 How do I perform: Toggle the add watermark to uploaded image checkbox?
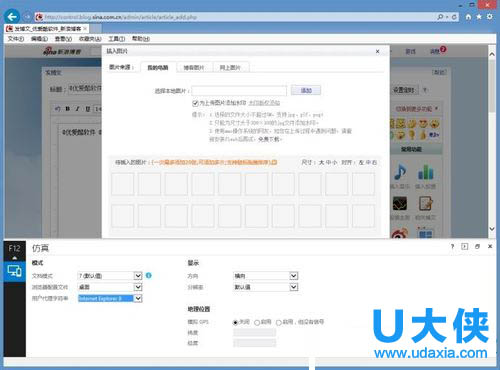click(195, 103)
